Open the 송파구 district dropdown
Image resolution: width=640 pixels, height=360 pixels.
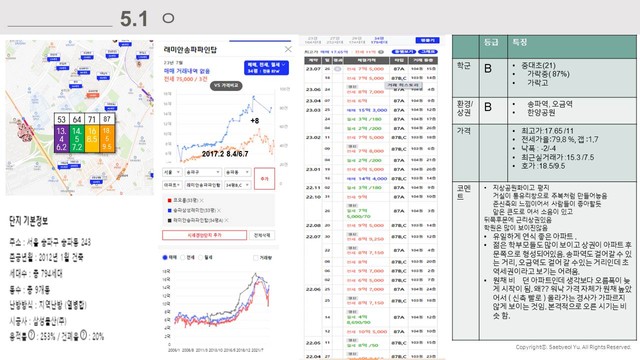[x=203, y=172]
